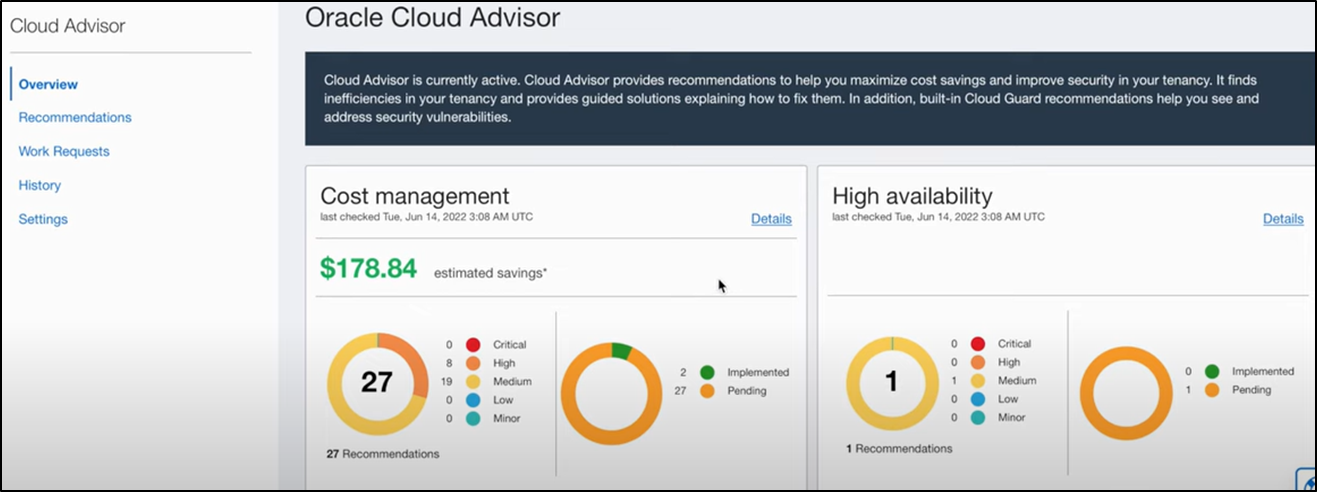Click the blue Low dot in Cost management

(475, 400)
